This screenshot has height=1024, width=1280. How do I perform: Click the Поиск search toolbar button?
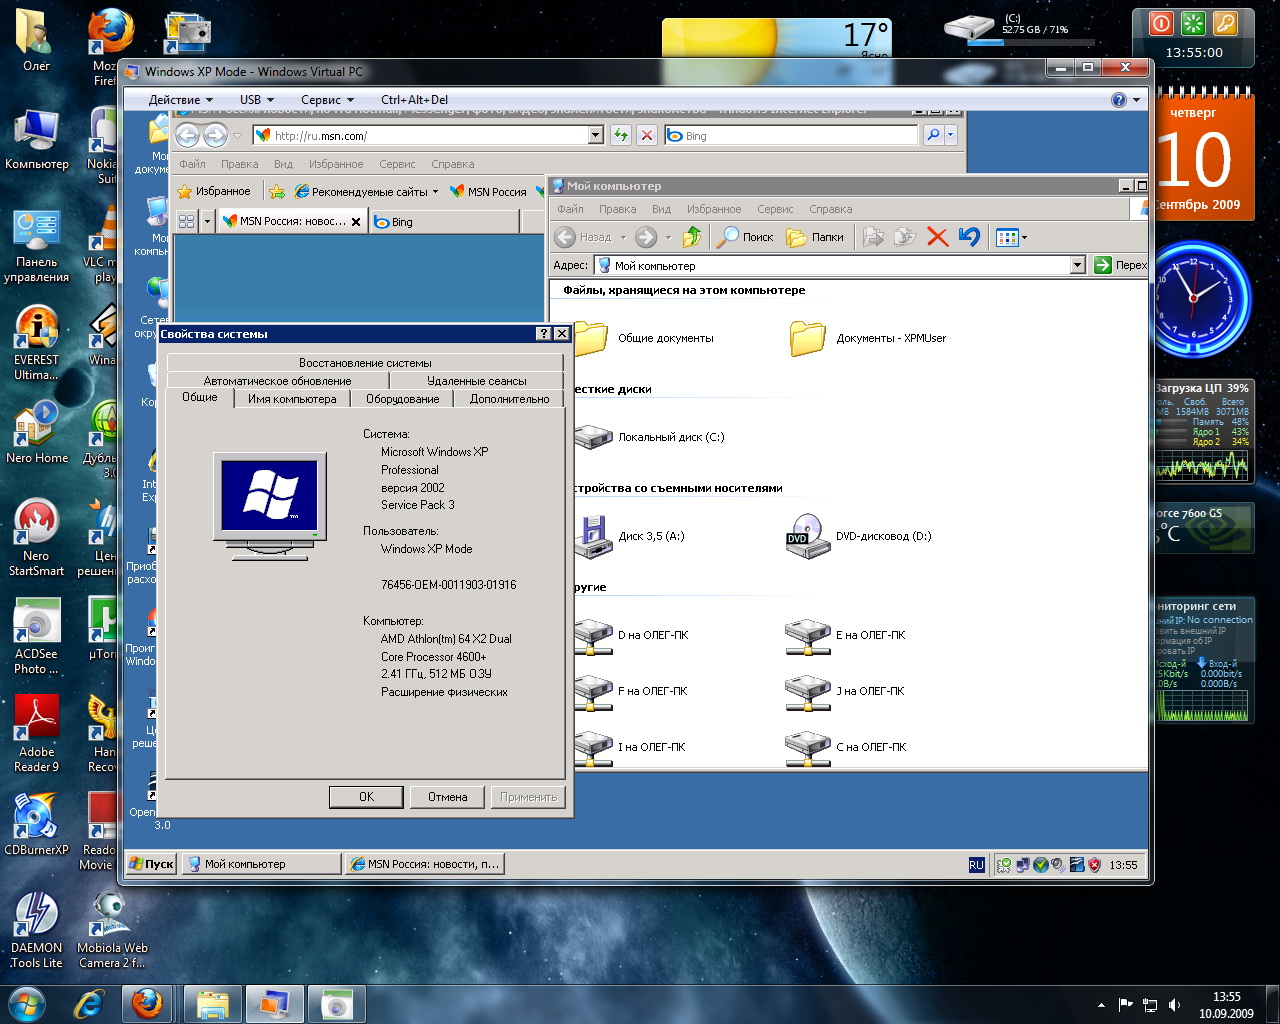pos(746,237)
